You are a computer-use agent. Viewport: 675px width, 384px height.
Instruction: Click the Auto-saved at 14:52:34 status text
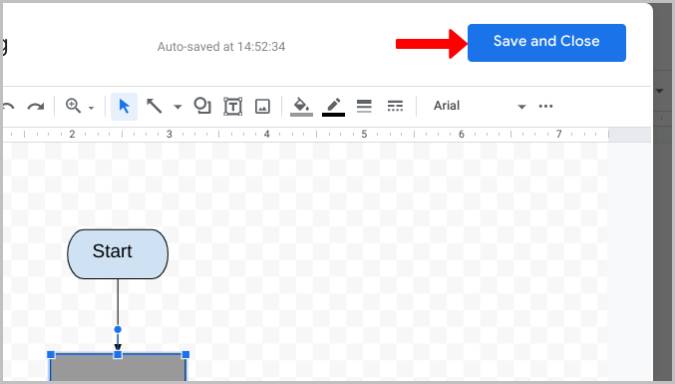[221, 46]
